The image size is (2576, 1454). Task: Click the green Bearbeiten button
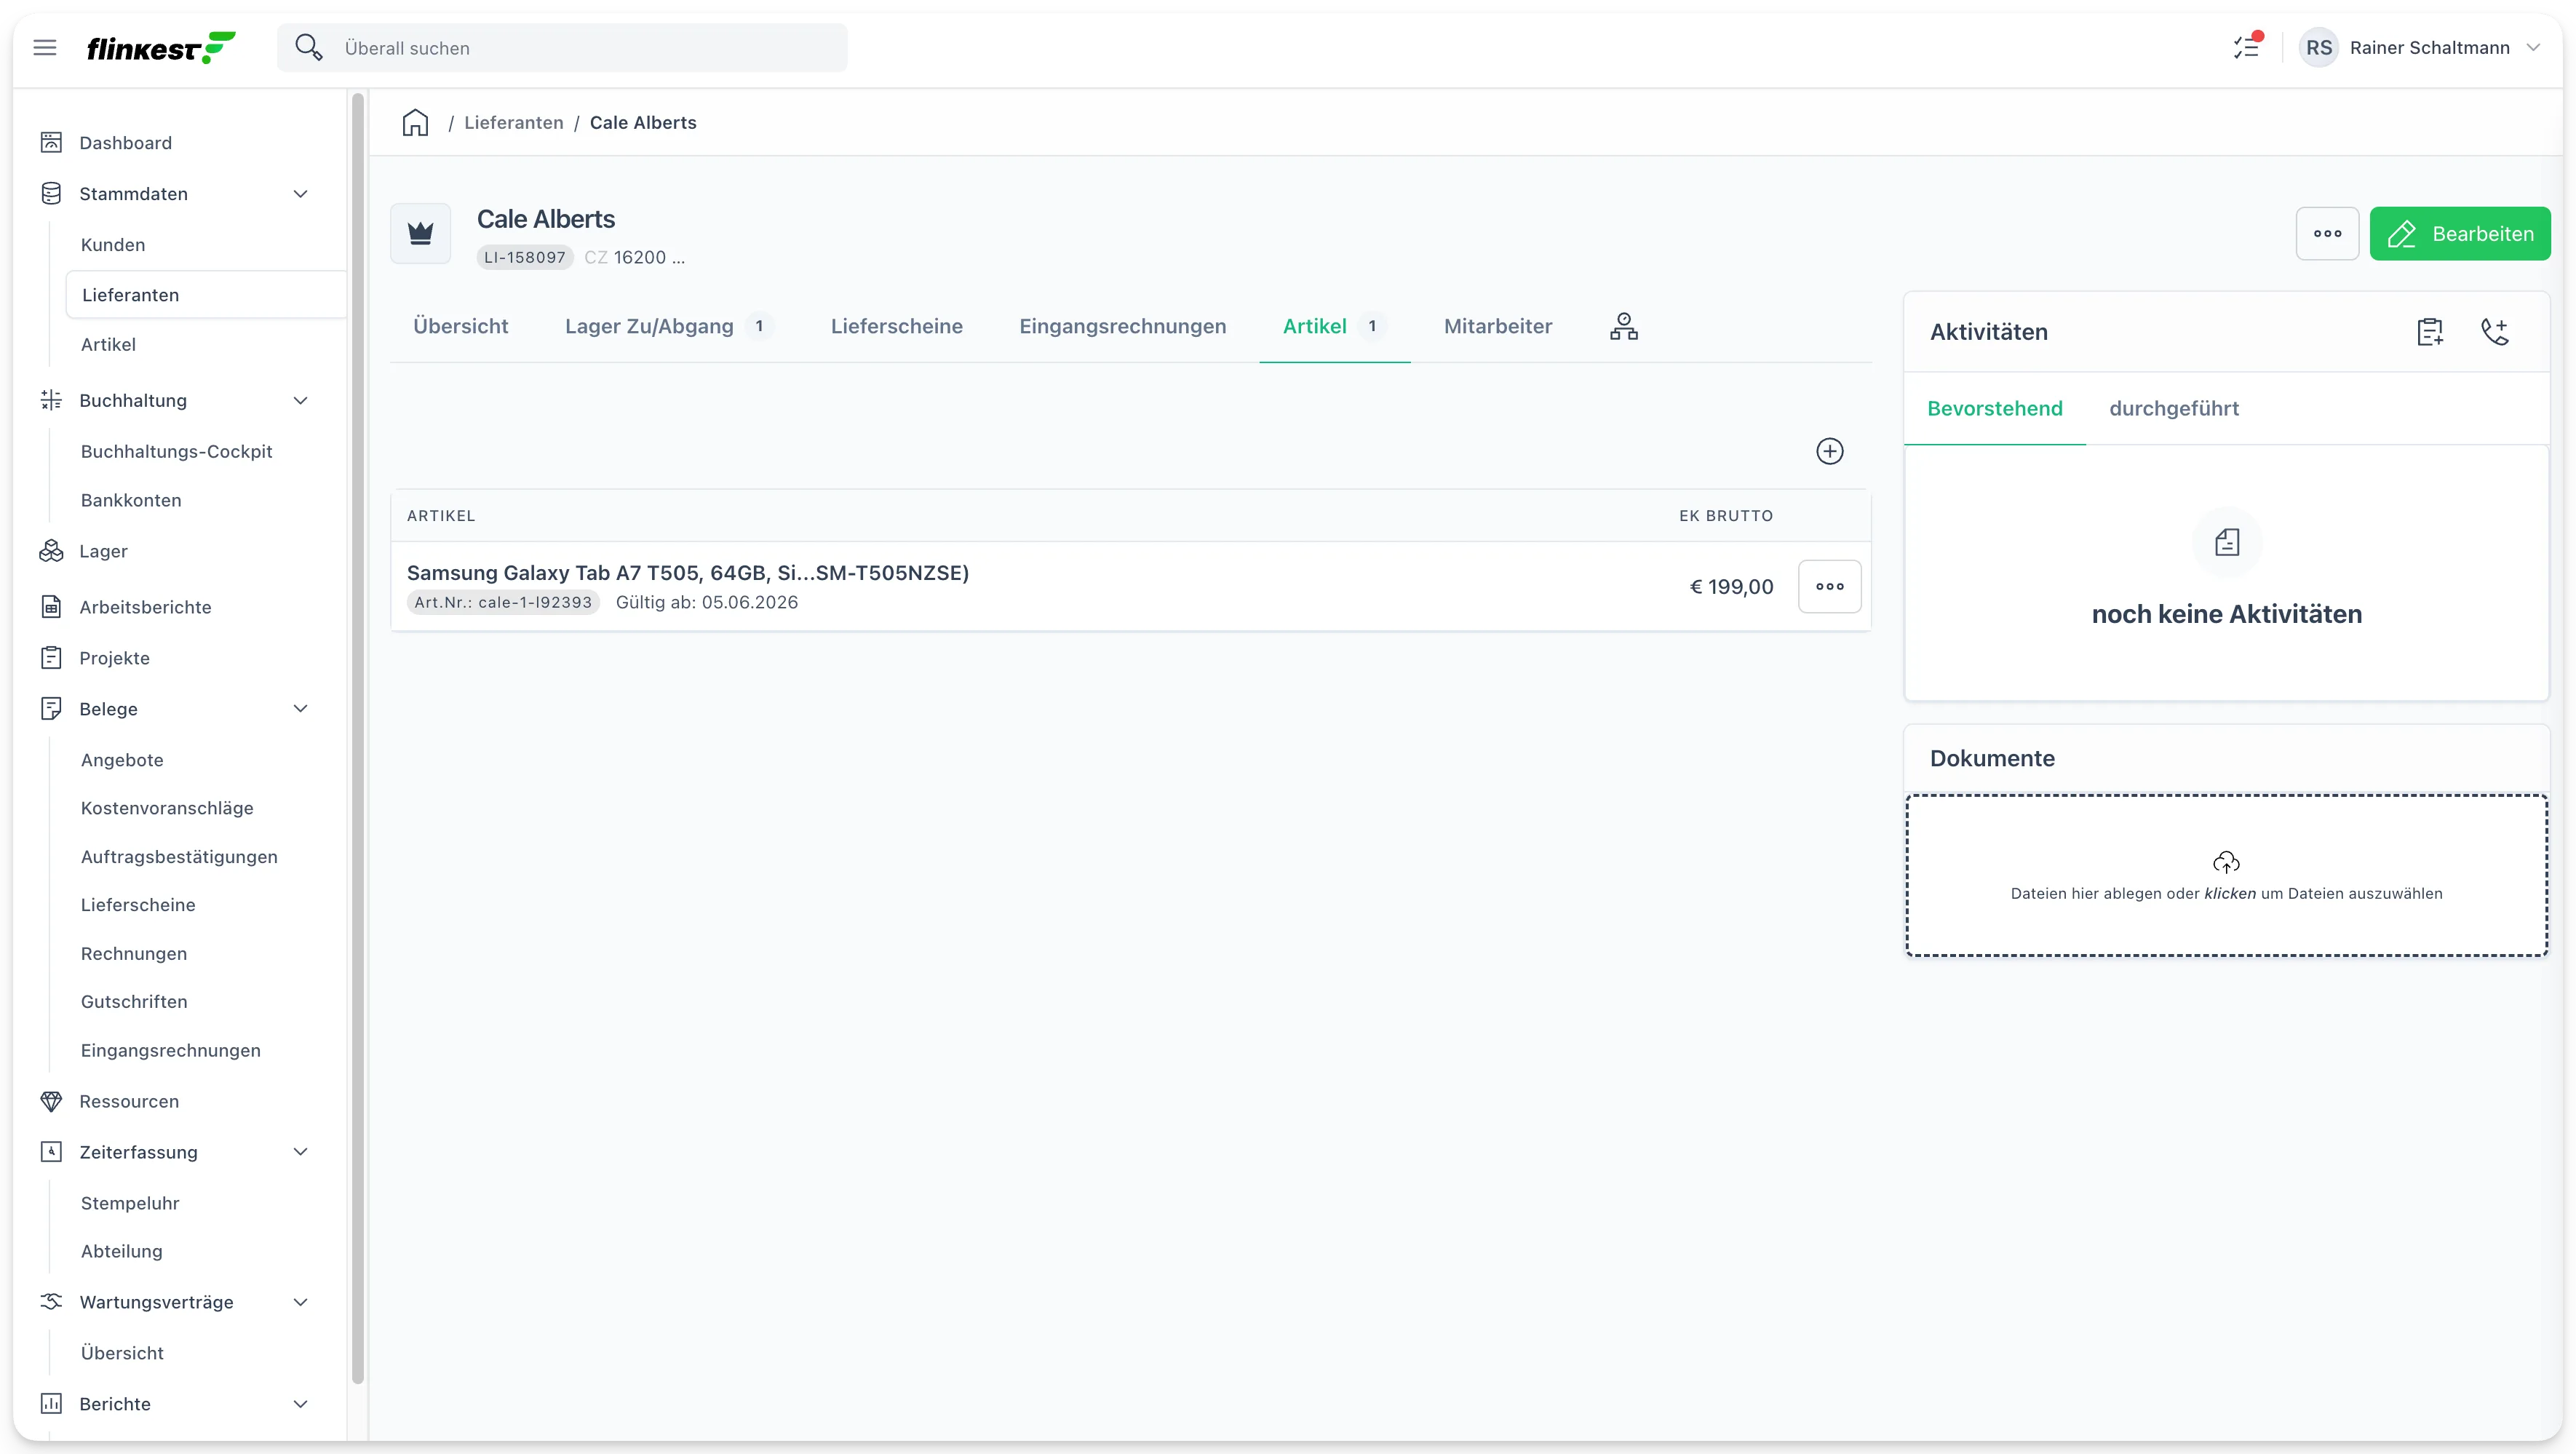click(2459, 234)
